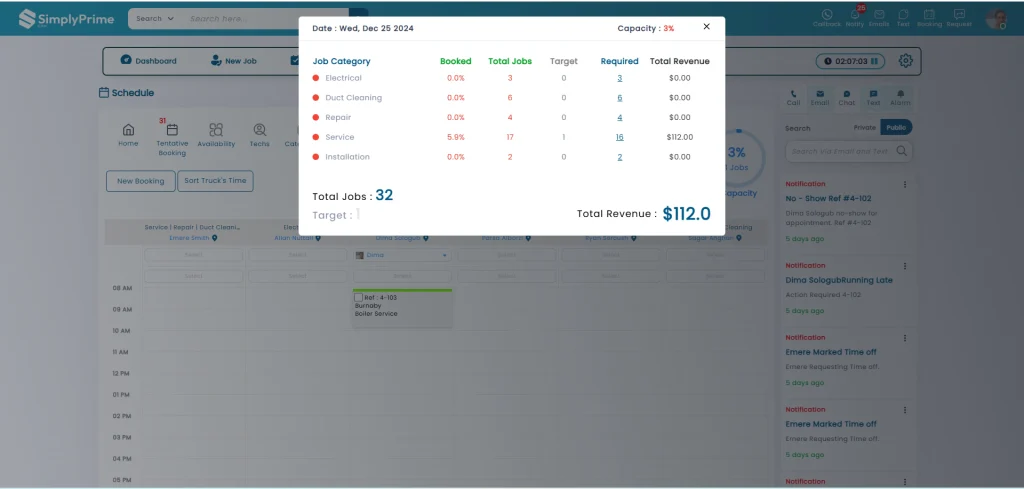Open the No - Show Ref #4-102 notification
Image resolution: width=1024 pixels, height=489 pixels.
(828, 198)
